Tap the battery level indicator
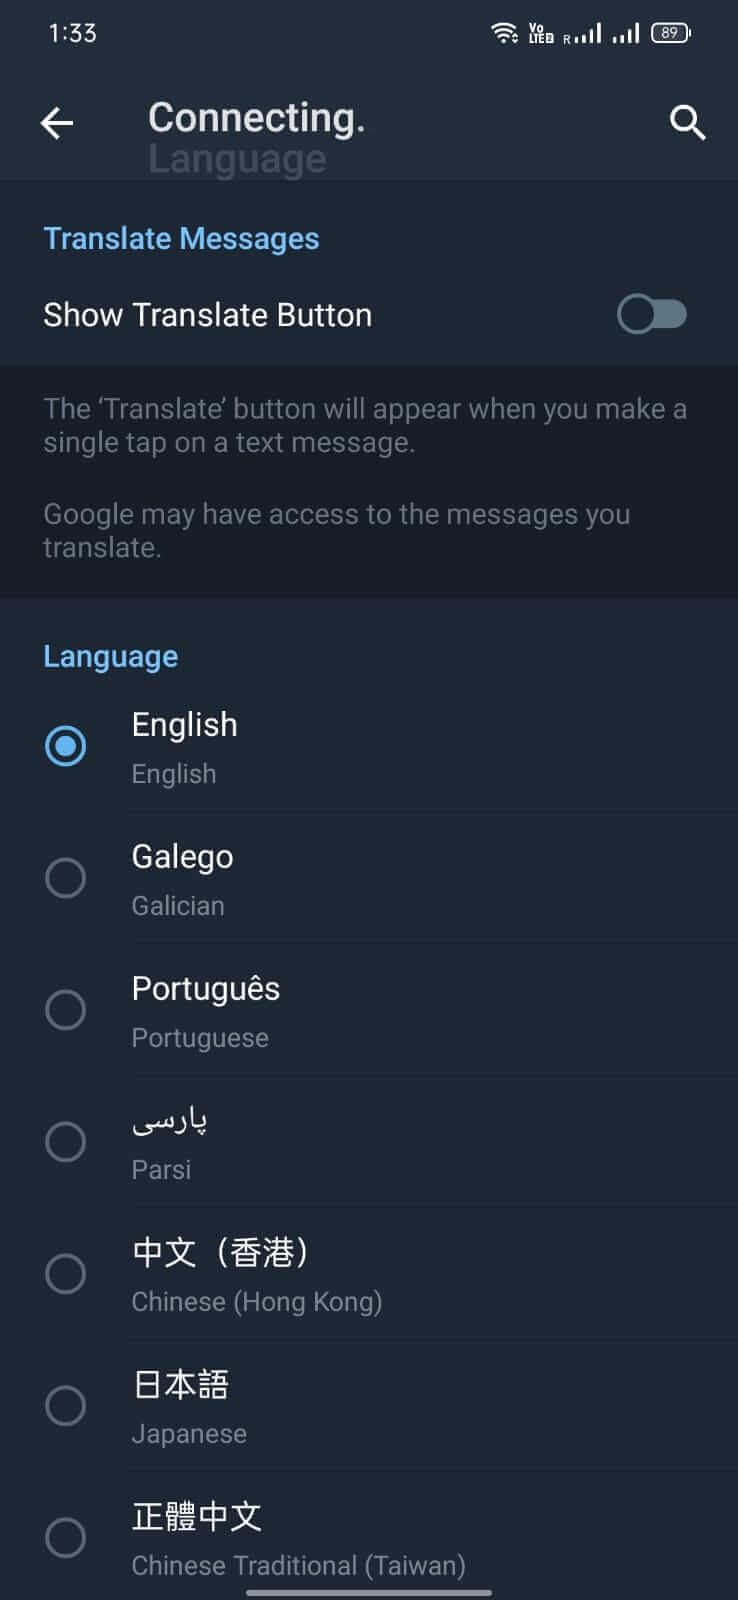738x1600 pixels. pyautogui.click(x=670, y=32)
